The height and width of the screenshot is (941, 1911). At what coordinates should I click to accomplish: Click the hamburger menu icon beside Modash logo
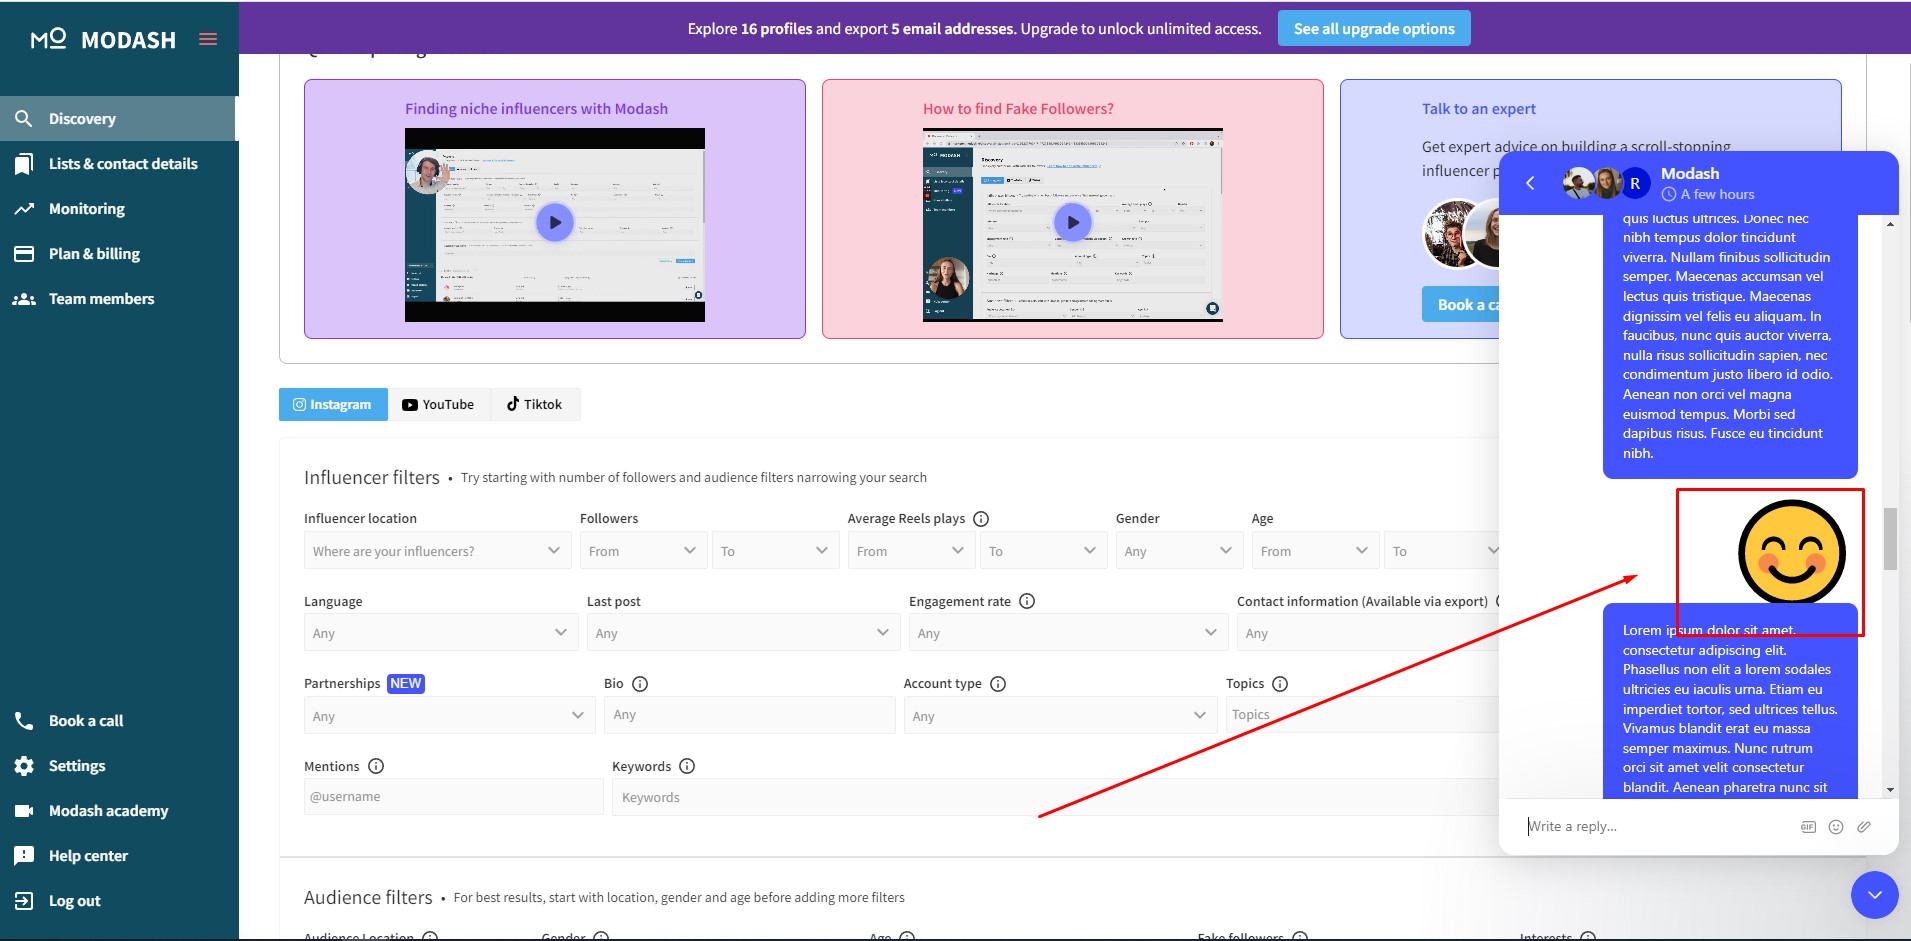pos(208,39)
